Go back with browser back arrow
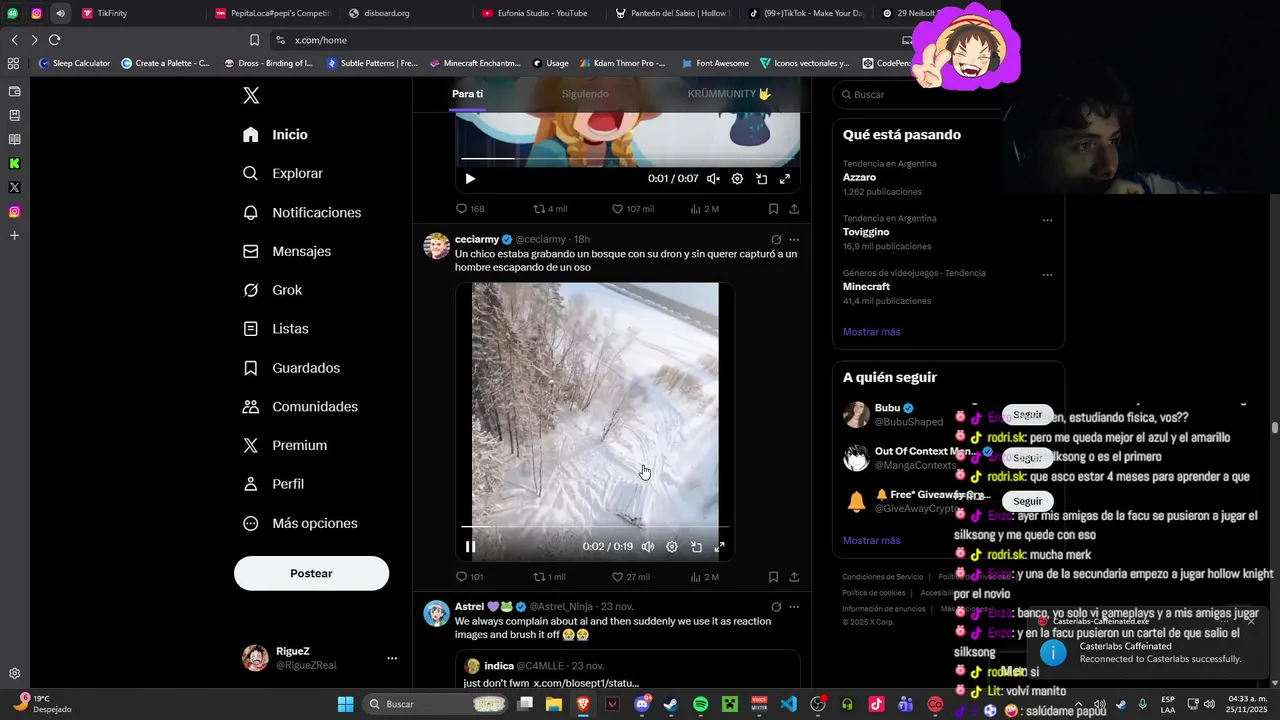Image resolution: width=1280 pixels, height=720 pixels. [14, 40]
